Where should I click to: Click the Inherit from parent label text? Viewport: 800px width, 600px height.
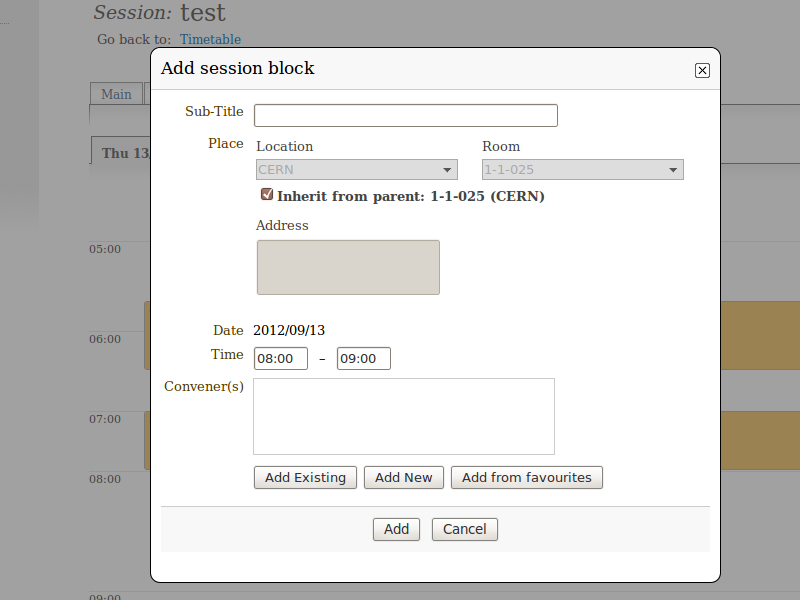point(411,196)
